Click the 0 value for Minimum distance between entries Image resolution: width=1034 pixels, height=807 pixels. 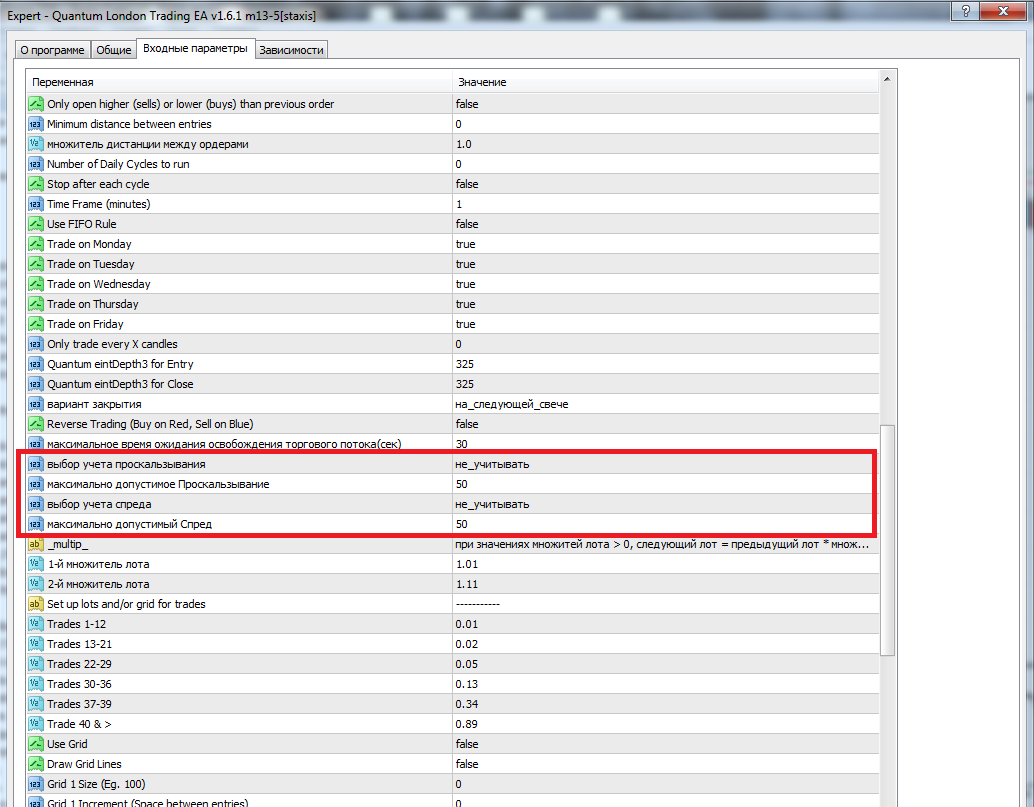[x=458, y=124]
